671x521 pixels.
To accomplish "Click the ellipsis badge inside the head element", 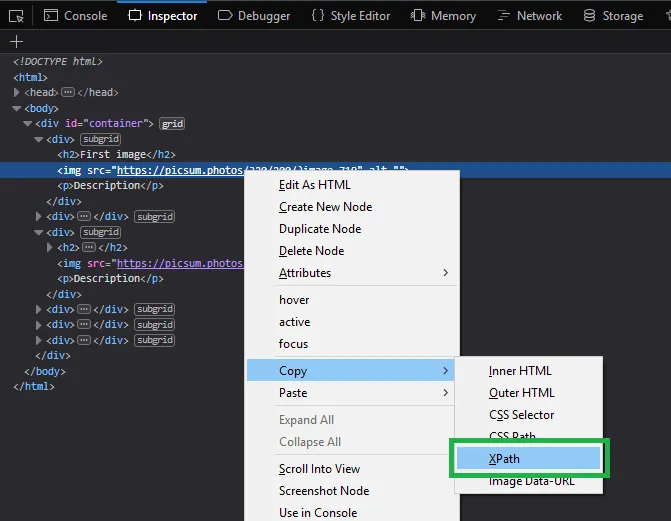I will pos(68,93).
